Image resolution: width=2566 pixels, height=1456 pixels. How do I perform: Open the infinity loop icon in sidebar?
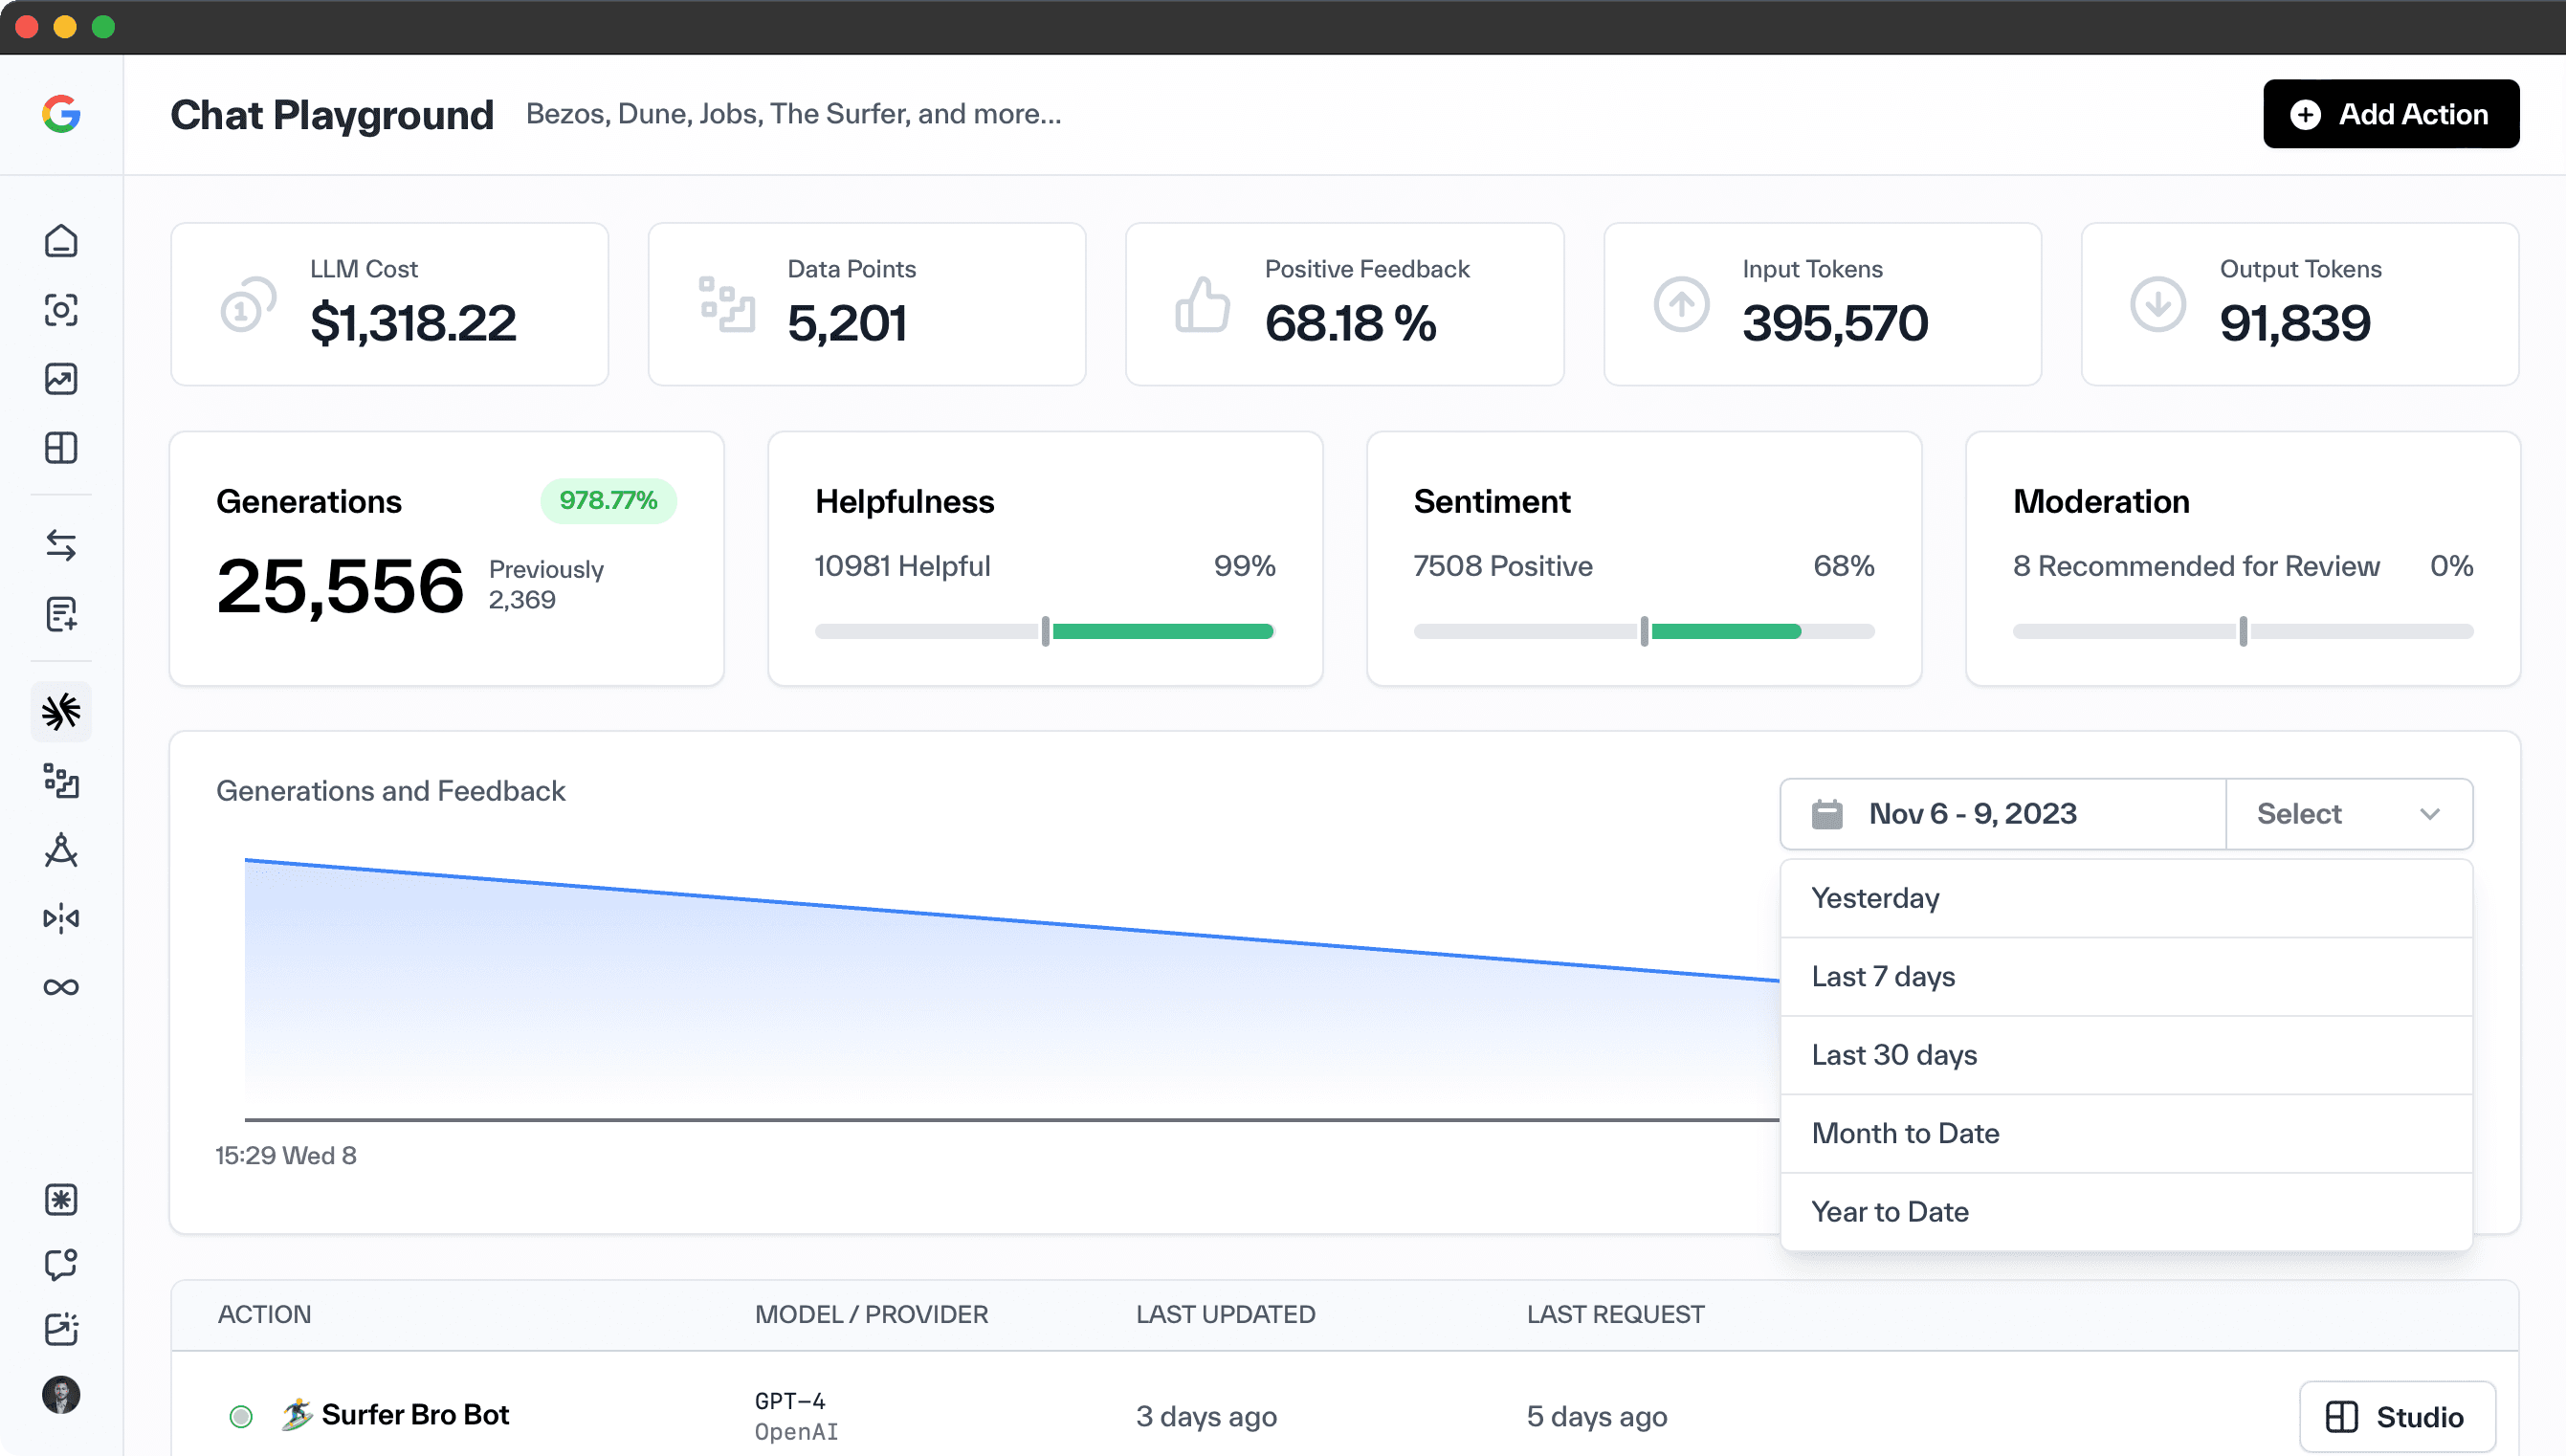click(61, 985)
